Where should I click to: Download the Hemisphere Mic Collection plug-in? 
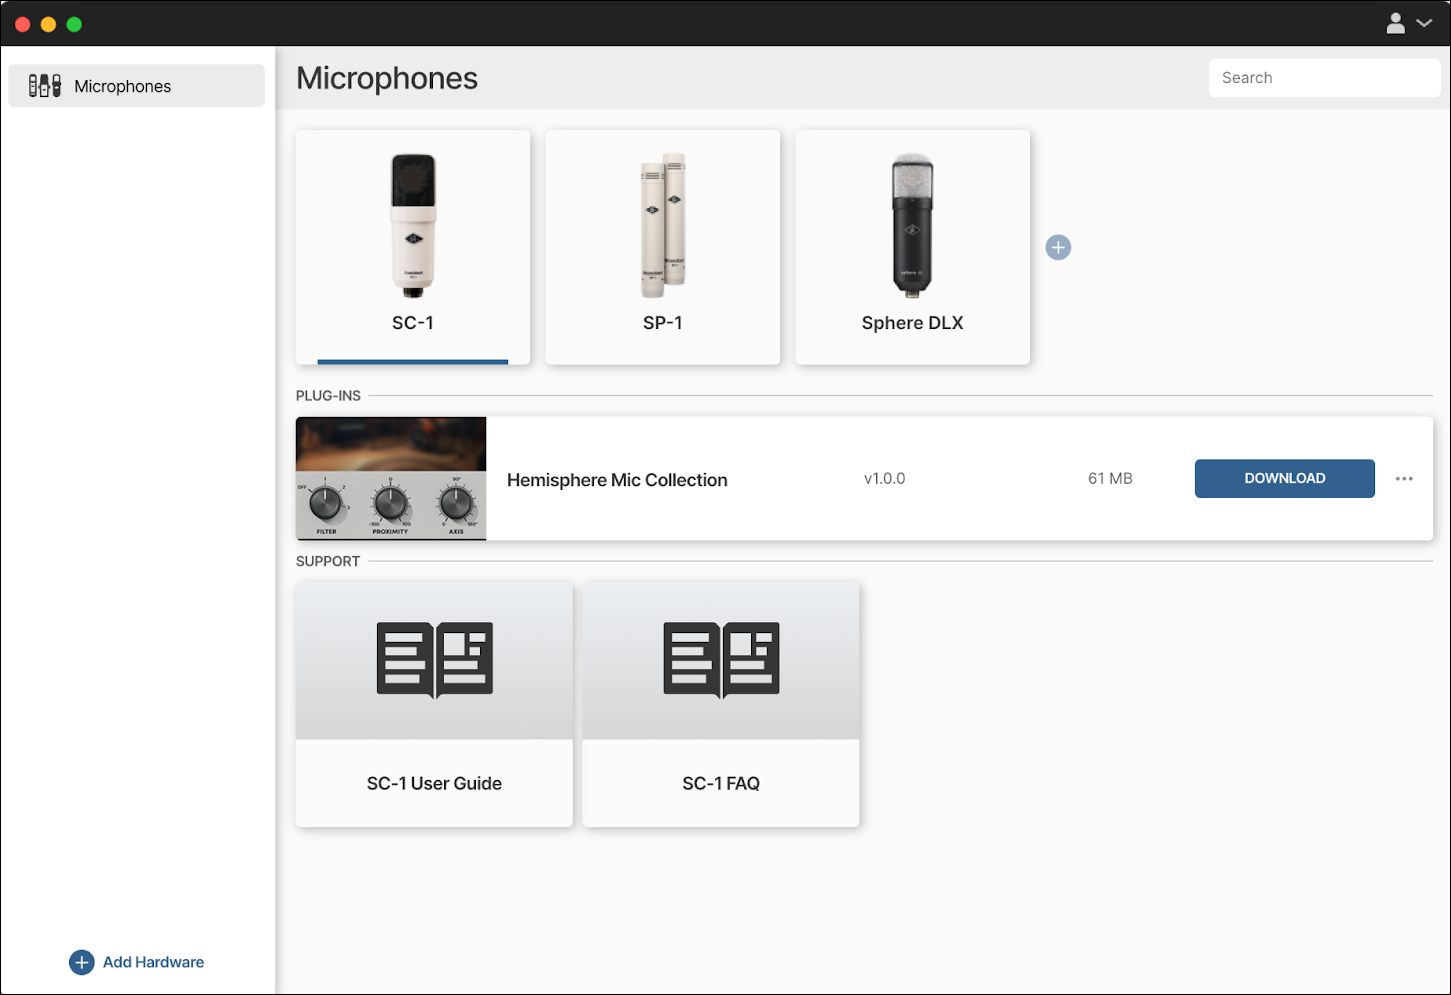click(x=1285, y=479)
